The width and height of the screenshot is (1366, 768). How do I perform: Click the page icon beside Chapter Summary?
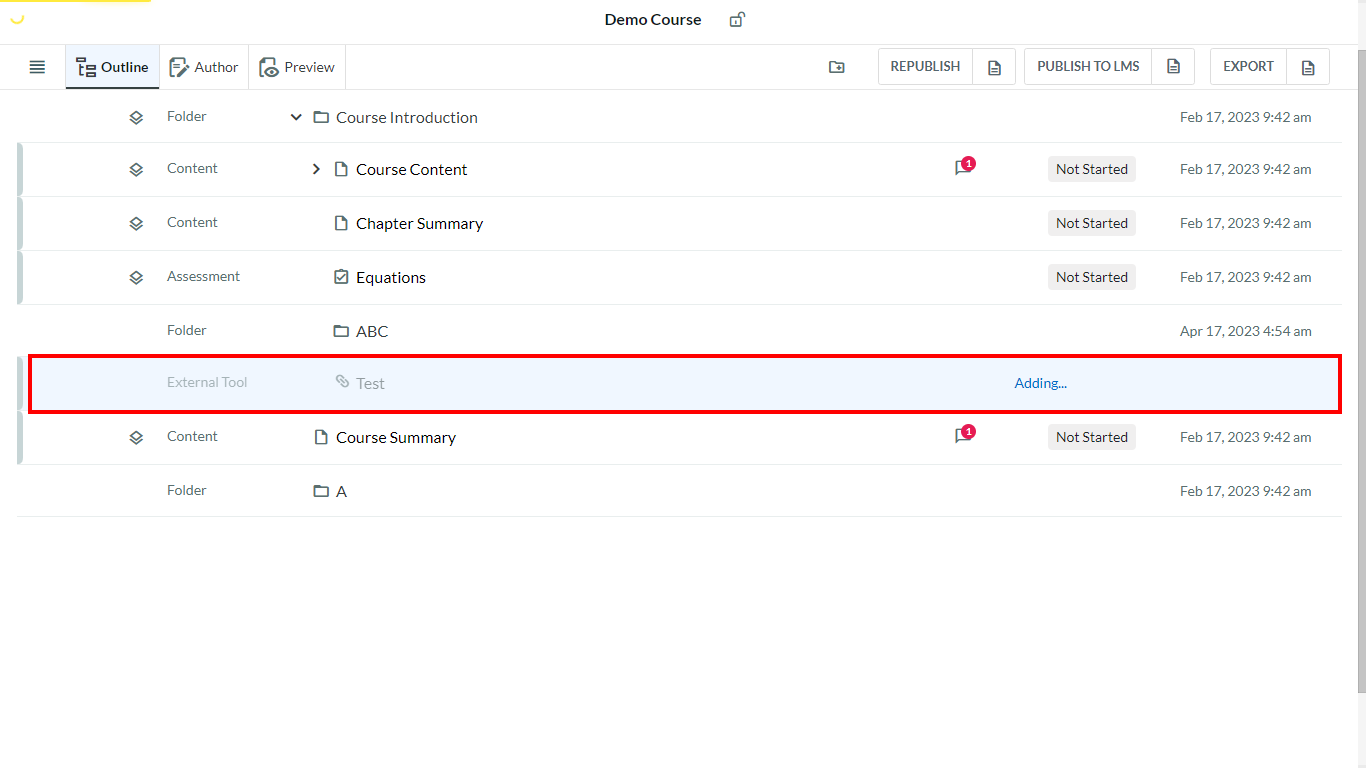click(x=341, y=223)
